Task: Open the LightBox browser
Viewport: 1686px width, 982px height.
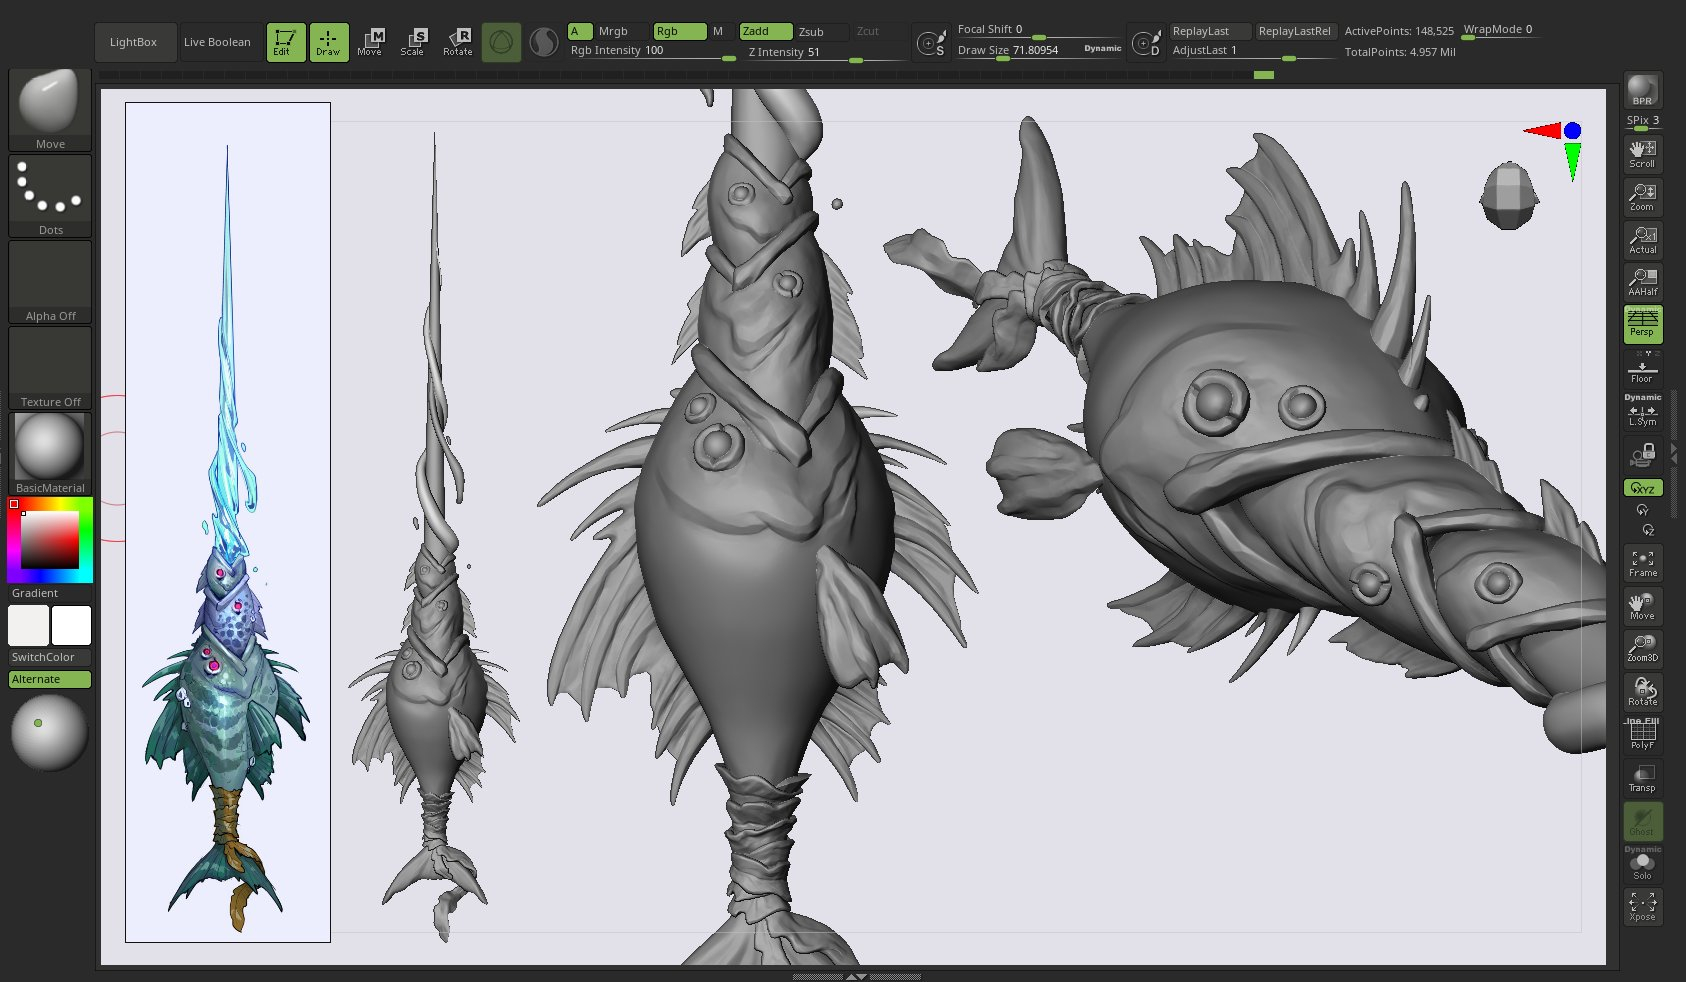Action: pos(134,42)
